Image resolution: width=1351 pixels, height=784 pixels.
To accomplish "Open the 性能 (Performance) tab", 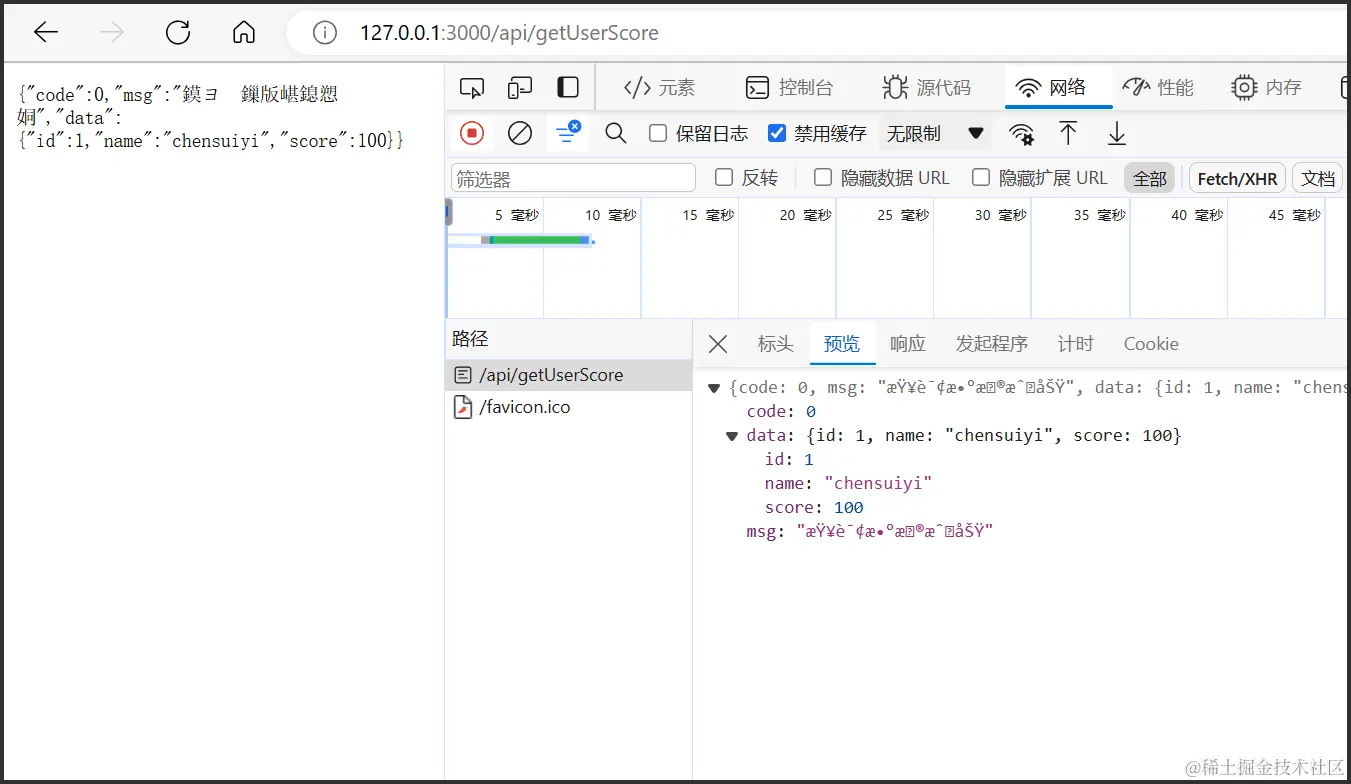I will coord(1158,88).
